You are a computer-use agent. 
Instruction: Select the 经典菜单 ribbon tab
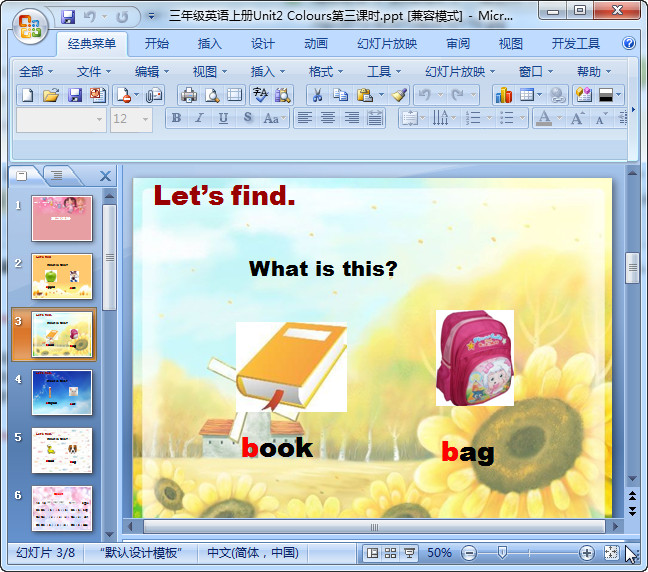92,43
